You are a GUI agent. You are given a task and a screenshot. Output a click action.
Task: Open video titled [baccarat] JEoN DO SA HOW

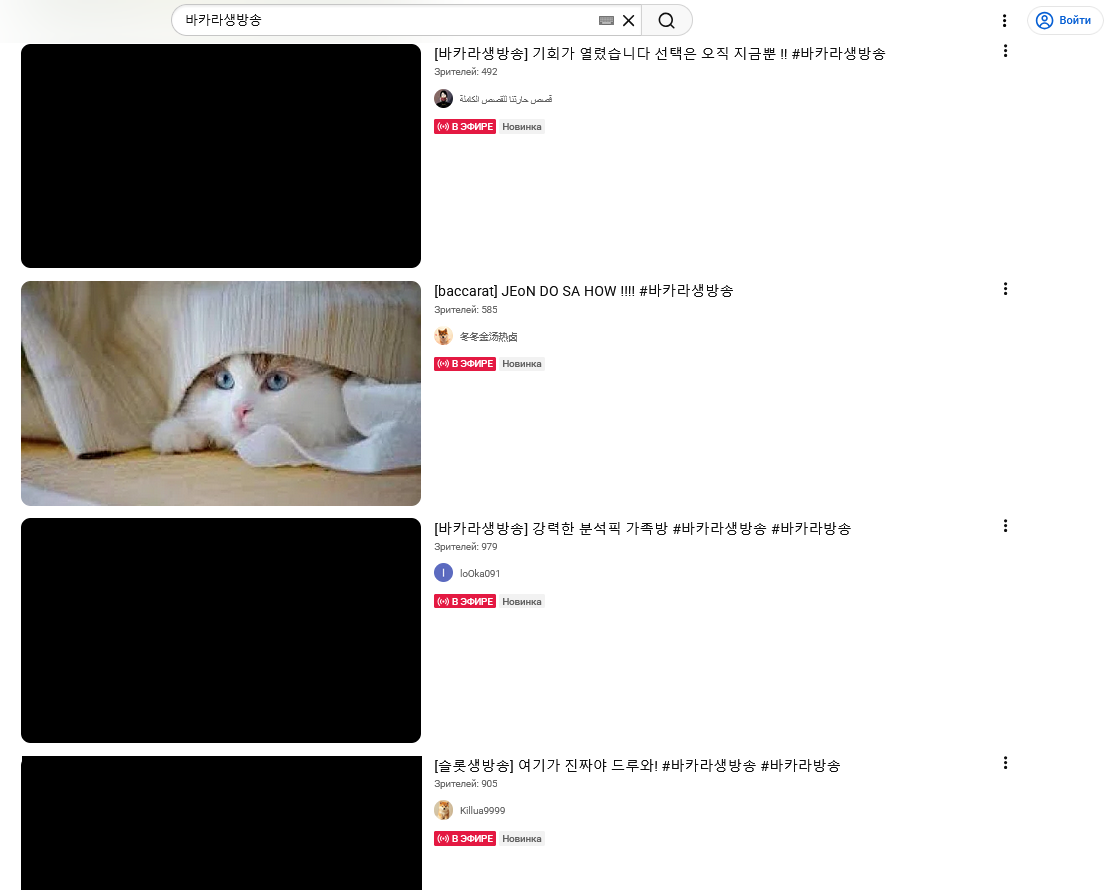coord(583,291)
